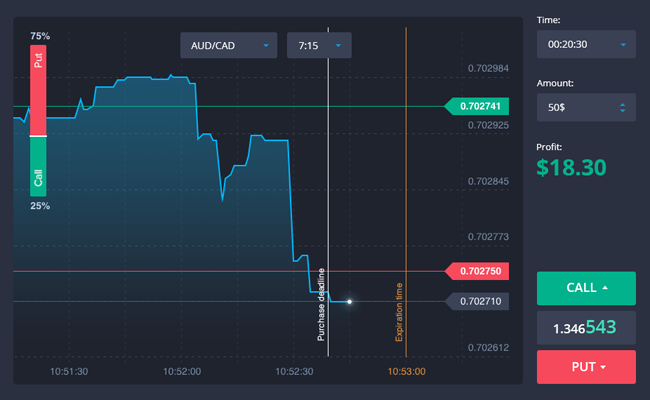This screenshot has height=400, width=650.
Task: Click the red PUT button
Action: click(586, 367)
